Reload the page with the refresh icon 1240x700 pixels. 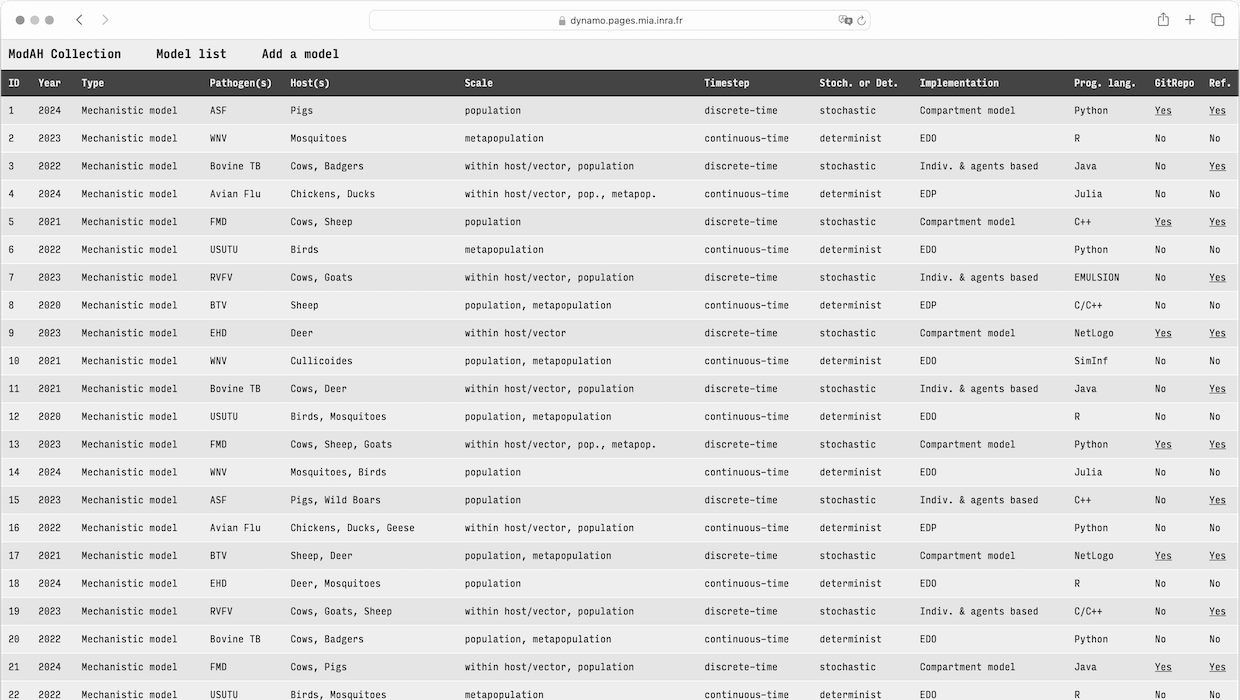point(861,20)
